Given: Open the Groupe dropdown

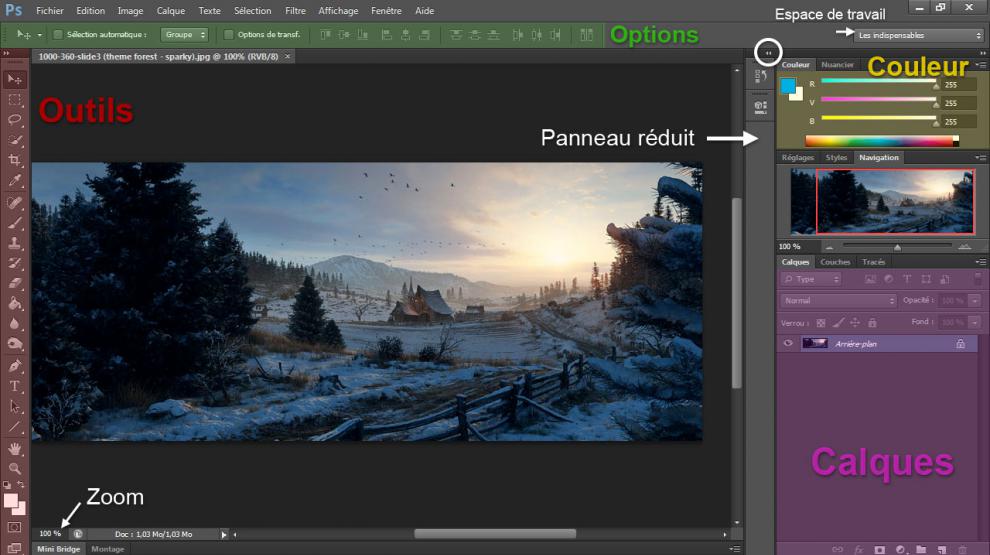Looking at the screenshot, I should [x=184, y=35].
